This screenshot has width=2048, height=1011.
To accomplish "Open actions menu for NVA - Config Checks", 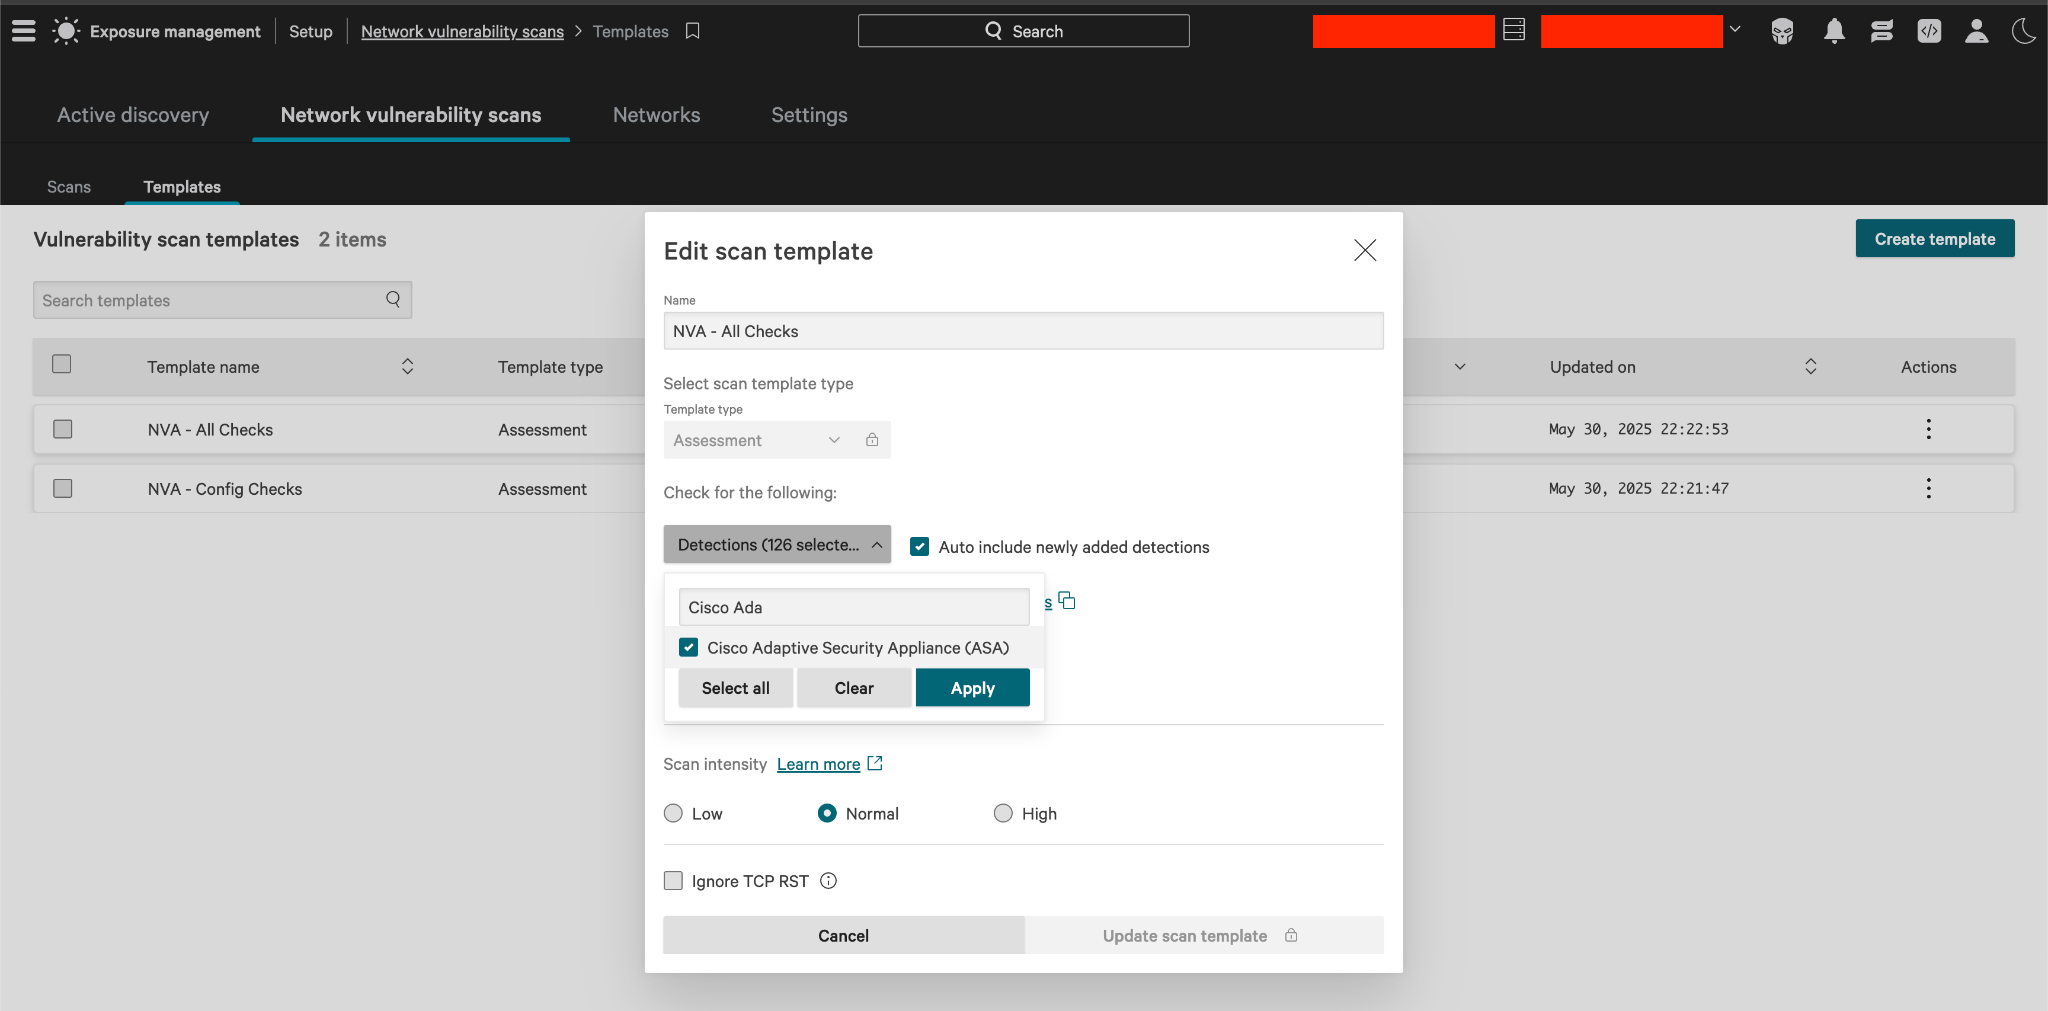I will [x=1928, y=488].
